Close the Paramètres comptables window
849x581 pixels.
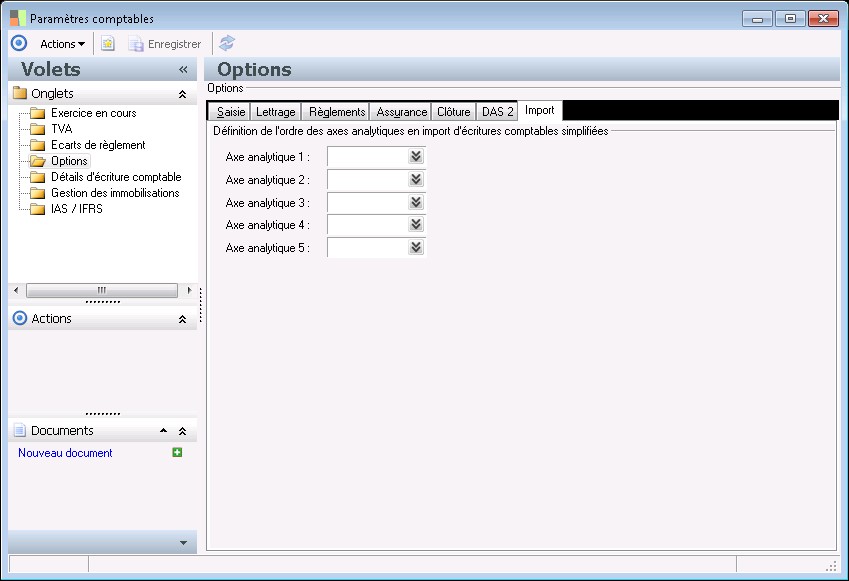(823, 19)
